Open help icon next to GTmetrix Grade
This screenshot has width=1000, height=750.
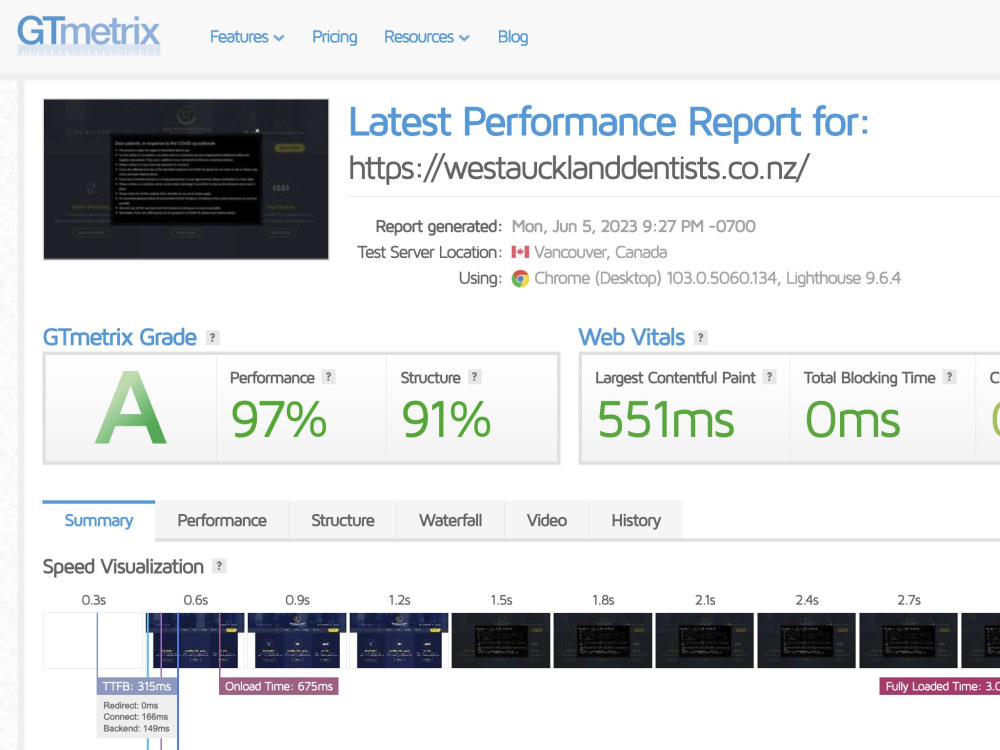(x=213, y=337)
